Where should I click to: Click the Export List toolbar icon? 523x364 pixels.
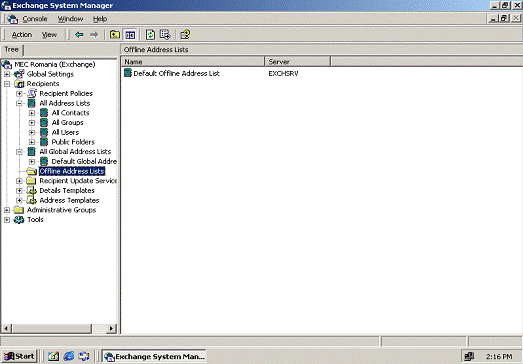click(x=165, y=34)
